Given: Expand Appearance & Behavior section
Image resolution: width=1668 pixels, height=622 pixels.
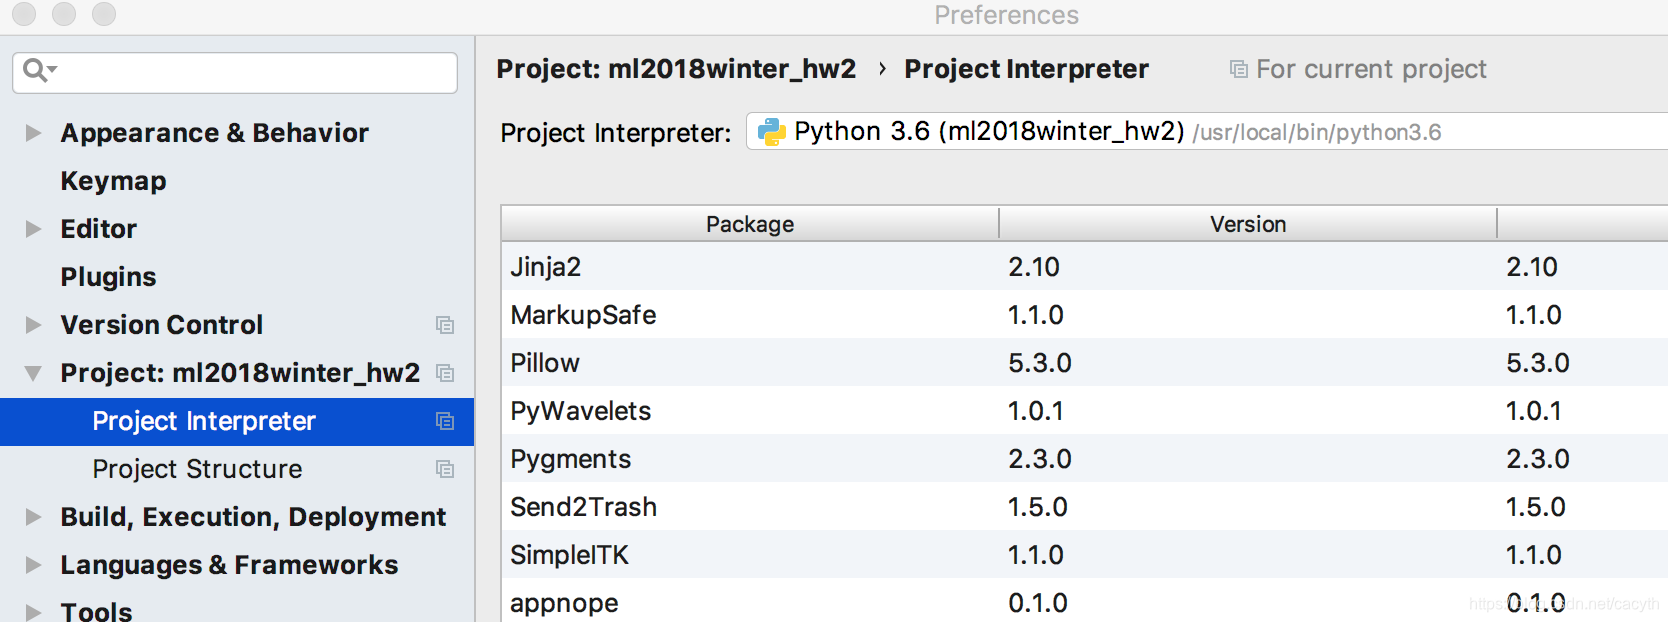Looking at the screenshot, I should click(x=33, y=133).
